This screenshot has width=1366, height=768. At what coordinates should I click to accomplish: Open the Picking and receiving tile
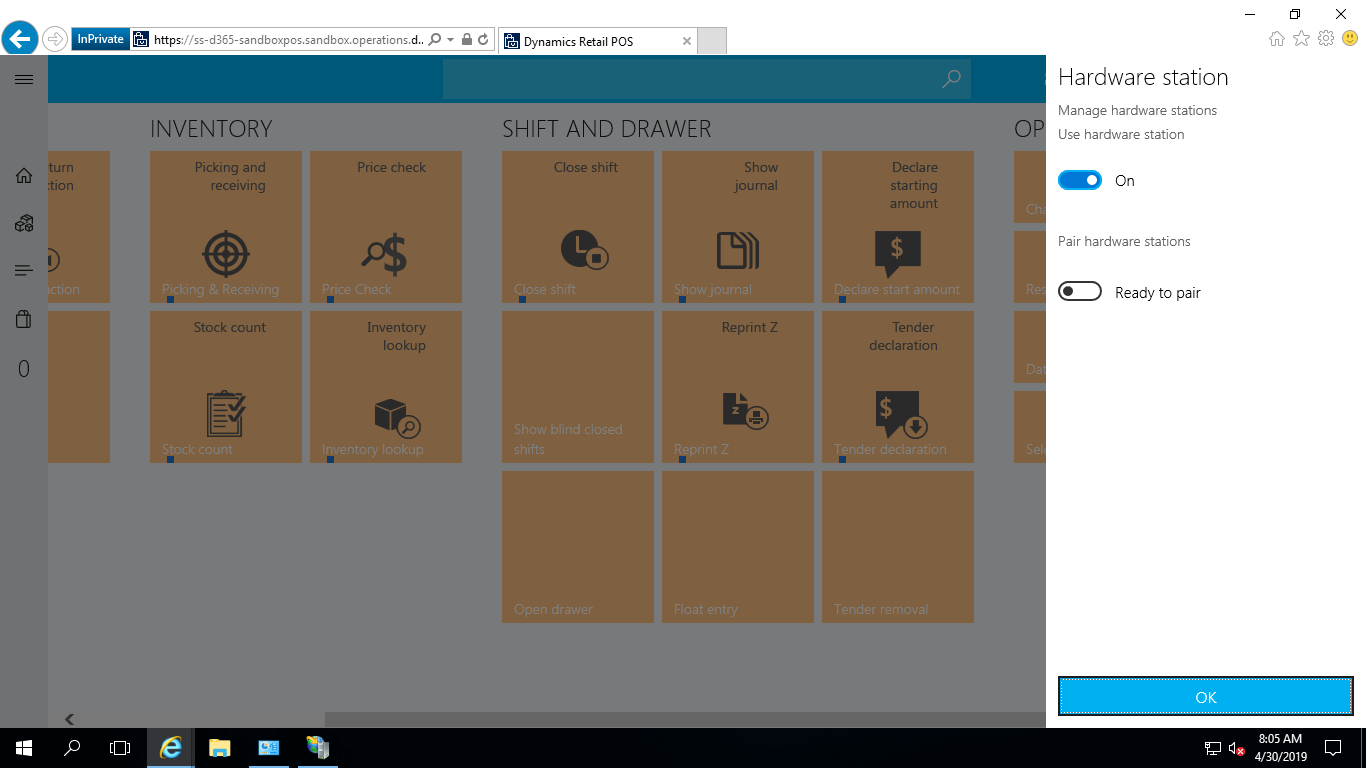click(226, 227)
